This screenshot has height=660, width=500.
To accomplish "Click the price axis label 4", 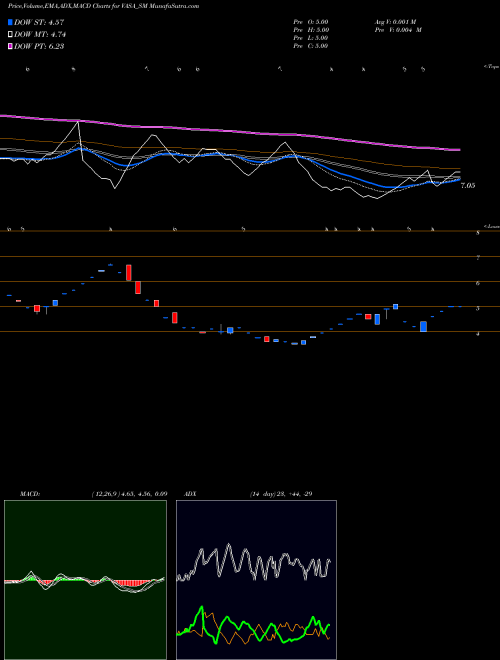I will (478, 334).
